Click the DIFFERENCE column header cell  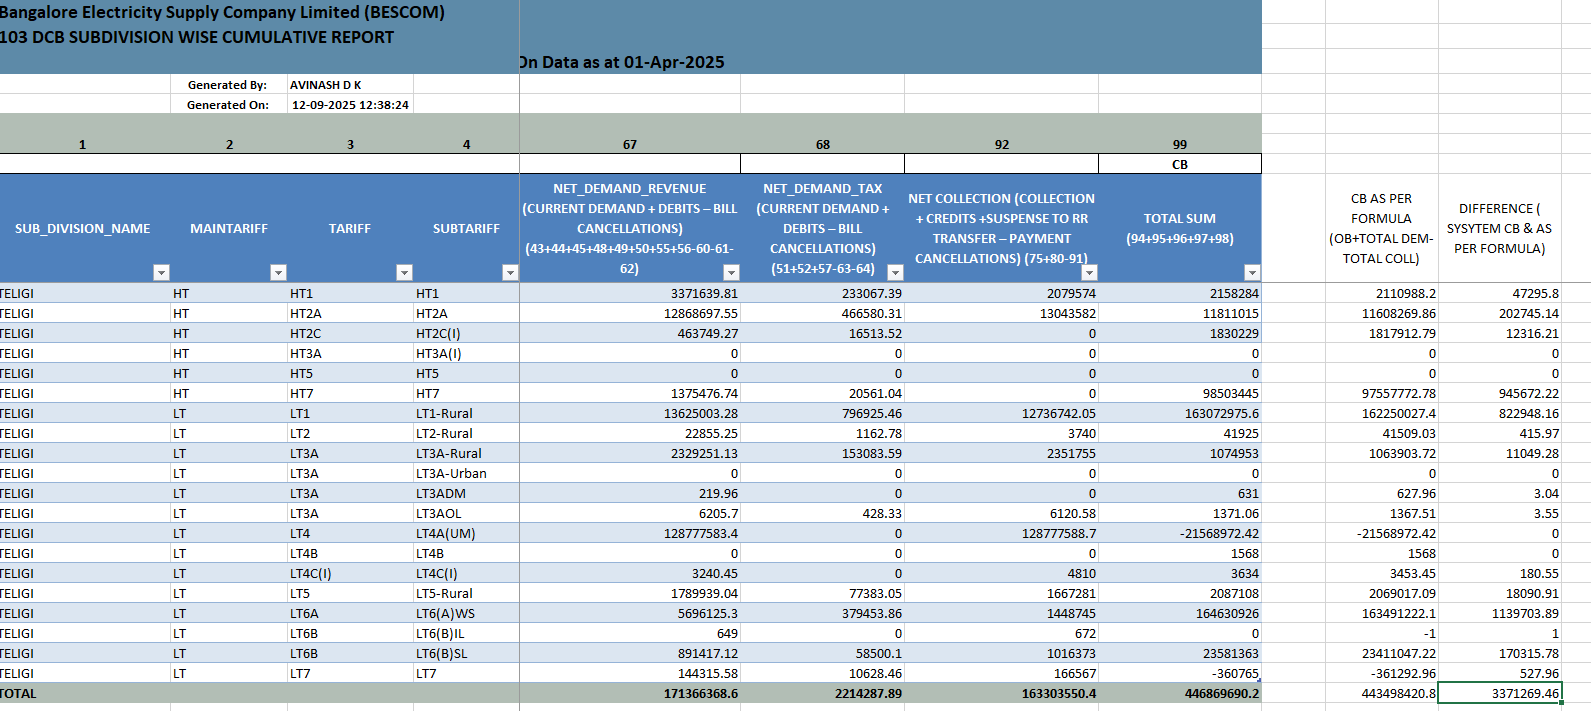pyautogui.click(x=1499, y=229)
